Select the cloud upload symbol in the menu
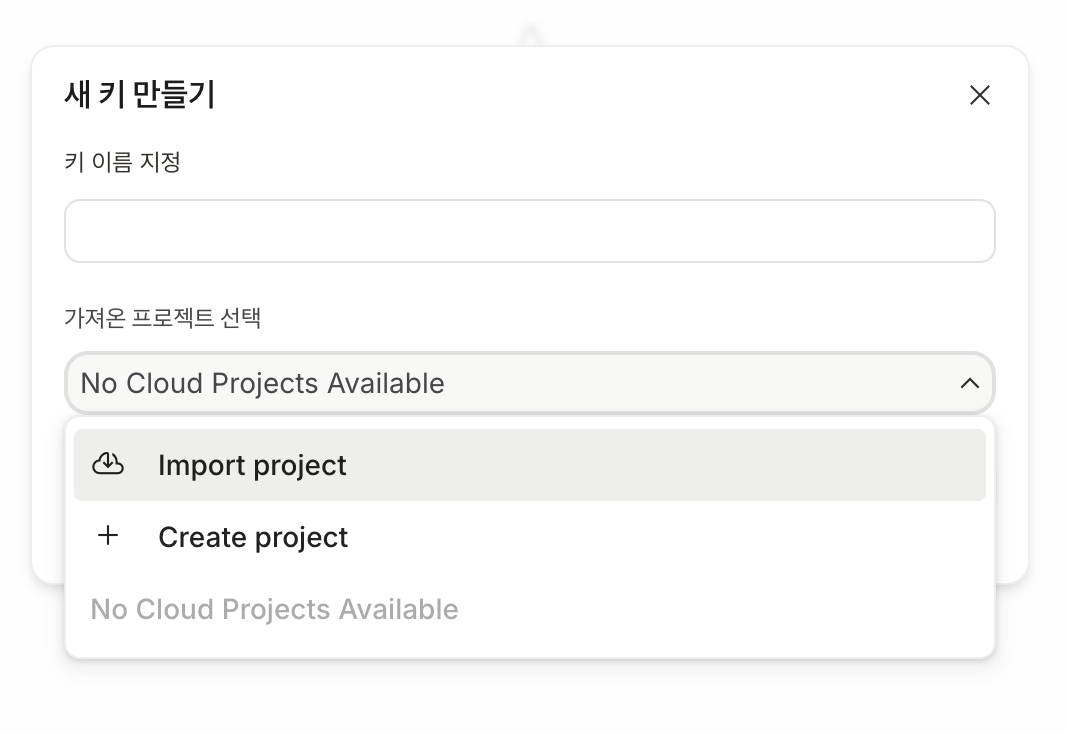The image size is (1066, 734). coord(108,464)
